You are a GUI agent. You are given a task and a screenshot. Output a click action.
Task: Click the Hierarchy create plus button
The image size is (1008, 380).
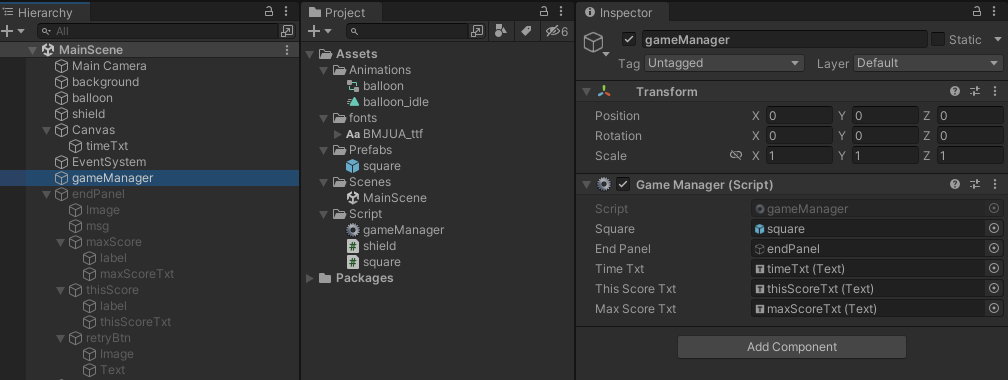point(7,31)
